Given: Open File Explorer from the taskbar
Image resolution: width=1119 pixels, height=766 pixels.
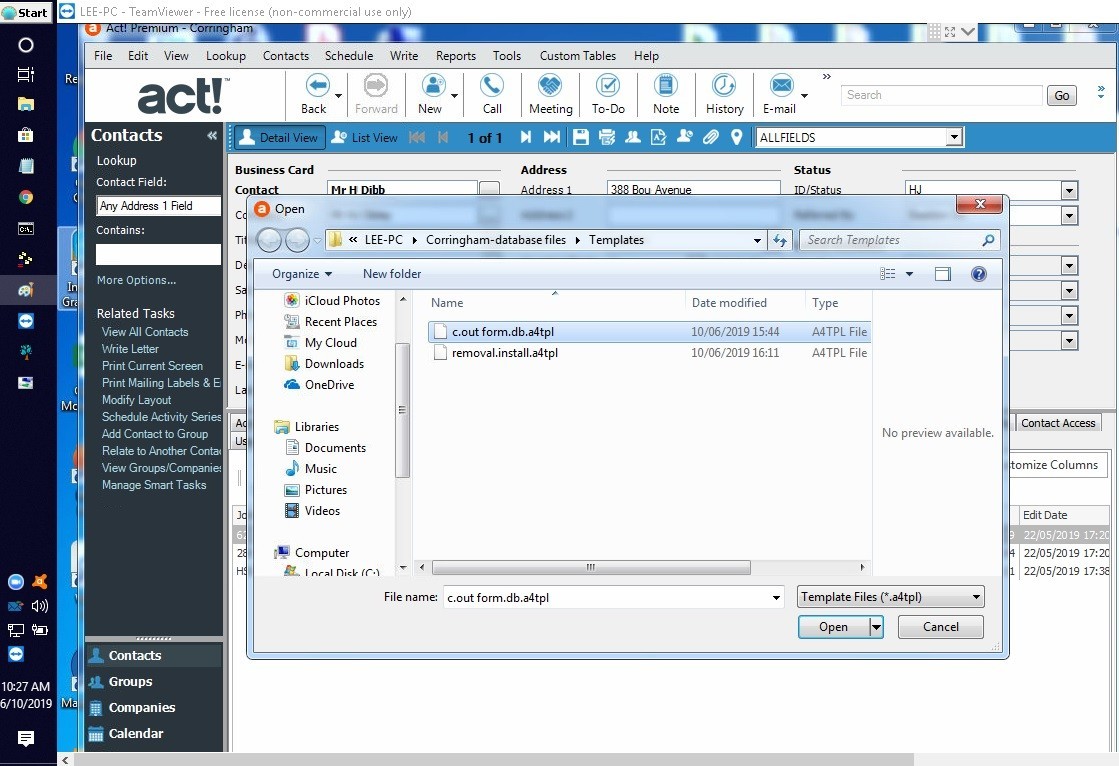Looking at the screenshot, I should [x=26, y=104].
